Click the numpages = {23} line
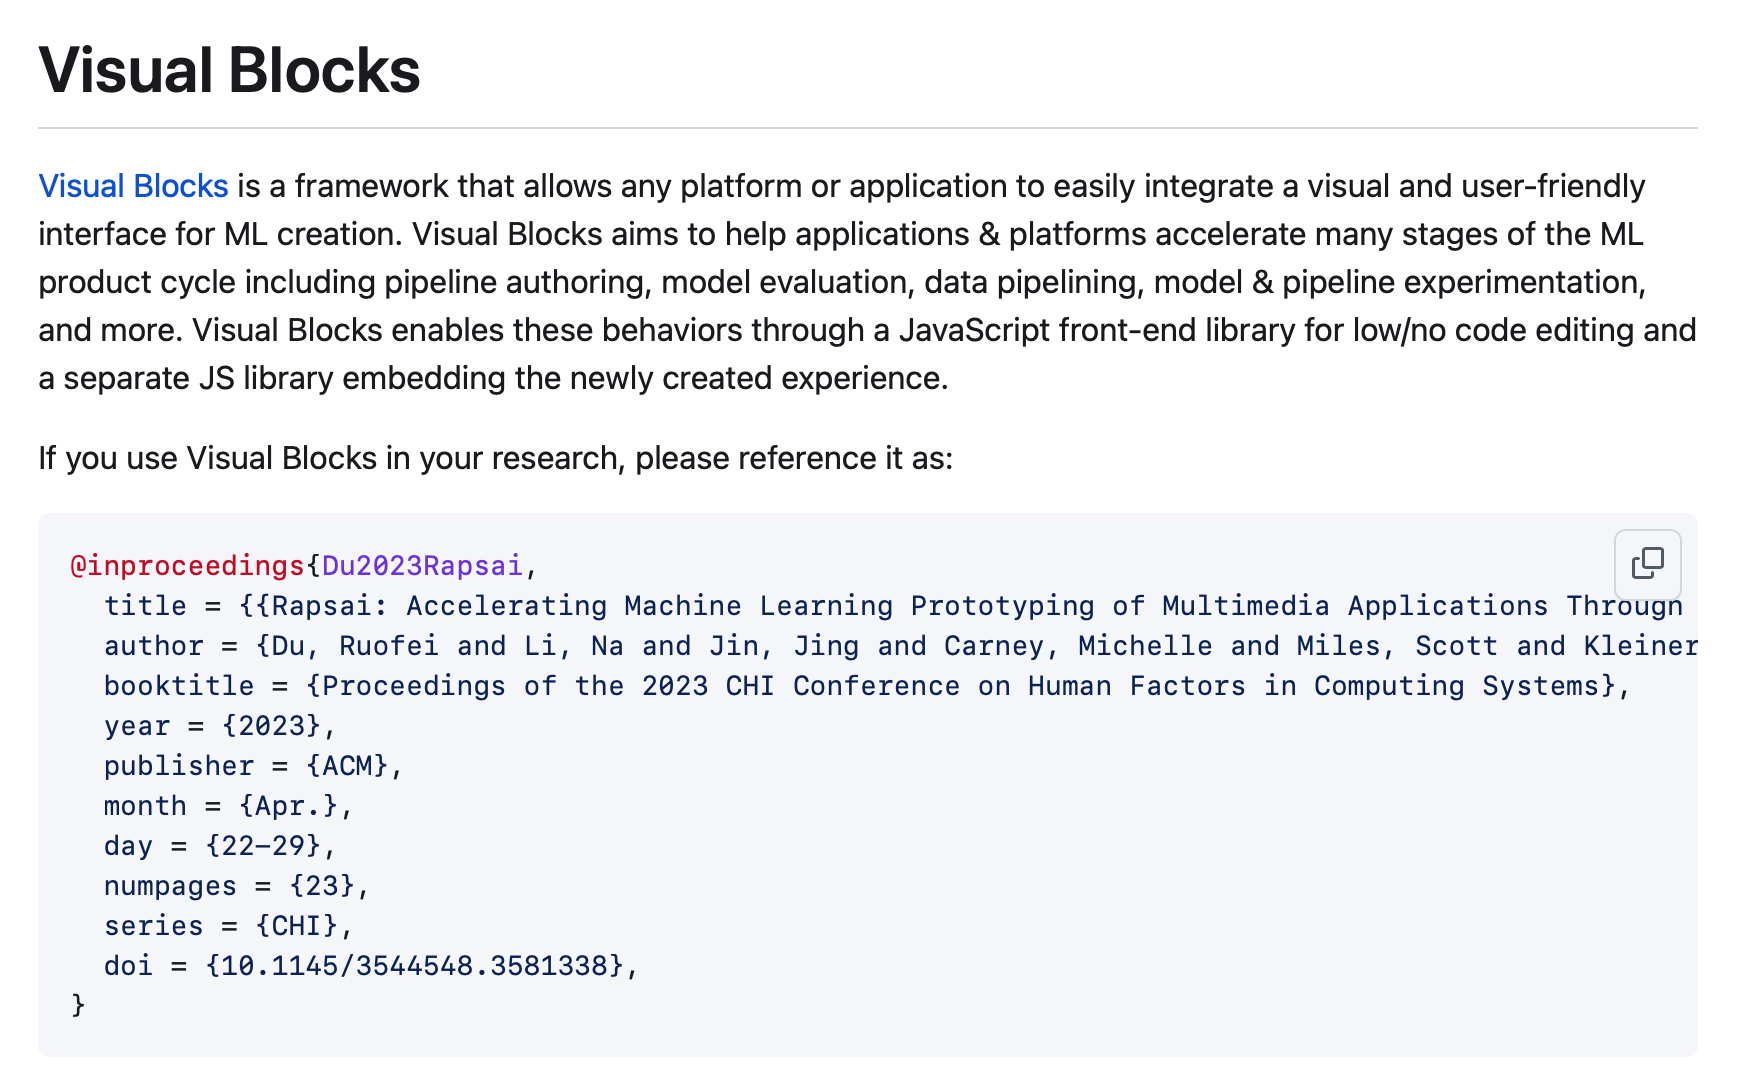 [237, 886]
